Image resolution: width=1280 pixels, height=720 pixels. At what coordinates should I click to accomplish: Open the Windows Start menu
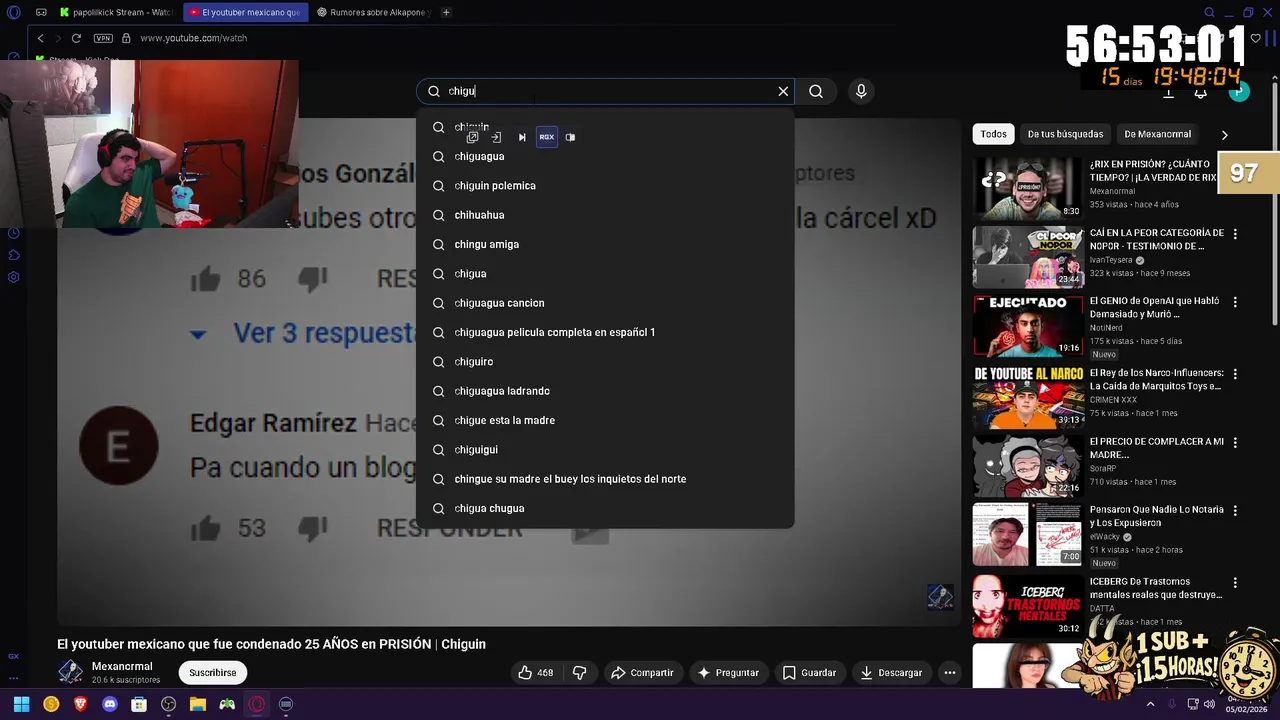coord(21,704)
